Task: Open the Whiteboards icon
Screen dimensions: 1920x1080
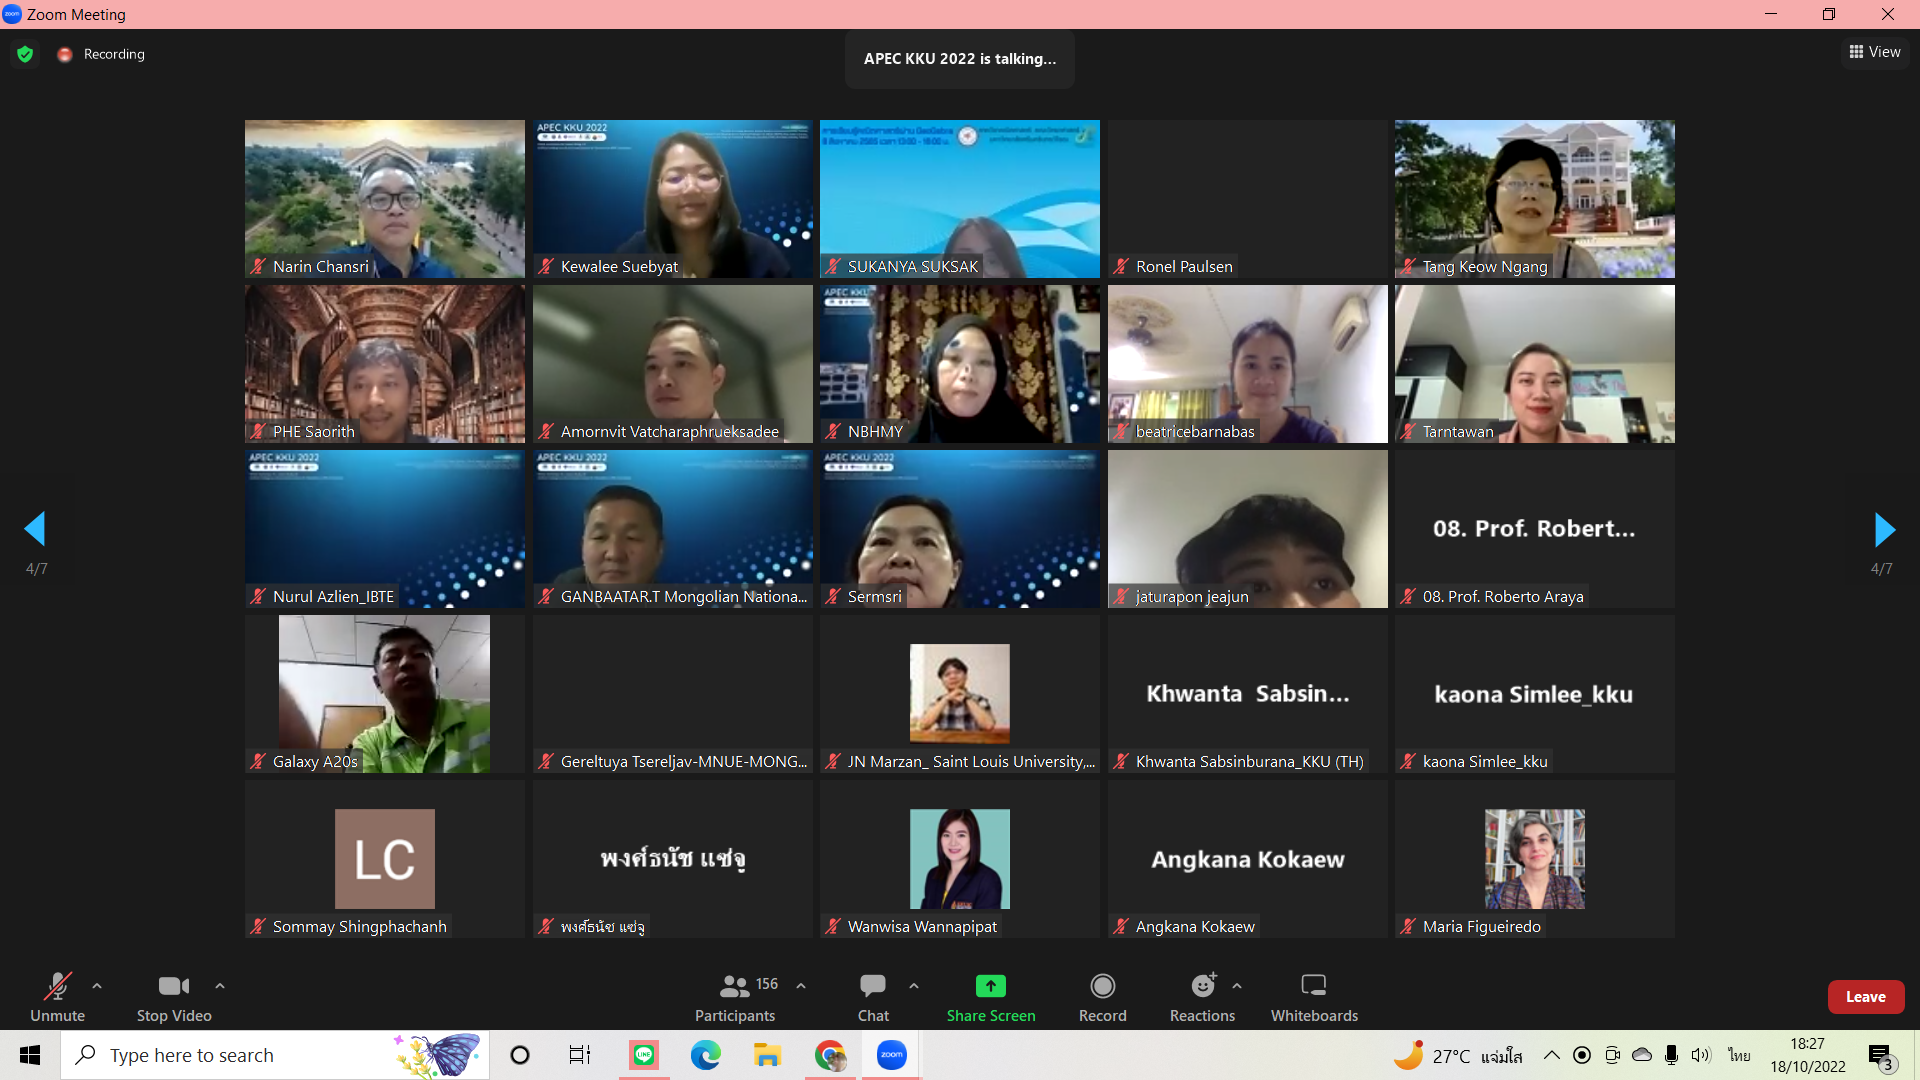Action: click(x=1313, y=986)
